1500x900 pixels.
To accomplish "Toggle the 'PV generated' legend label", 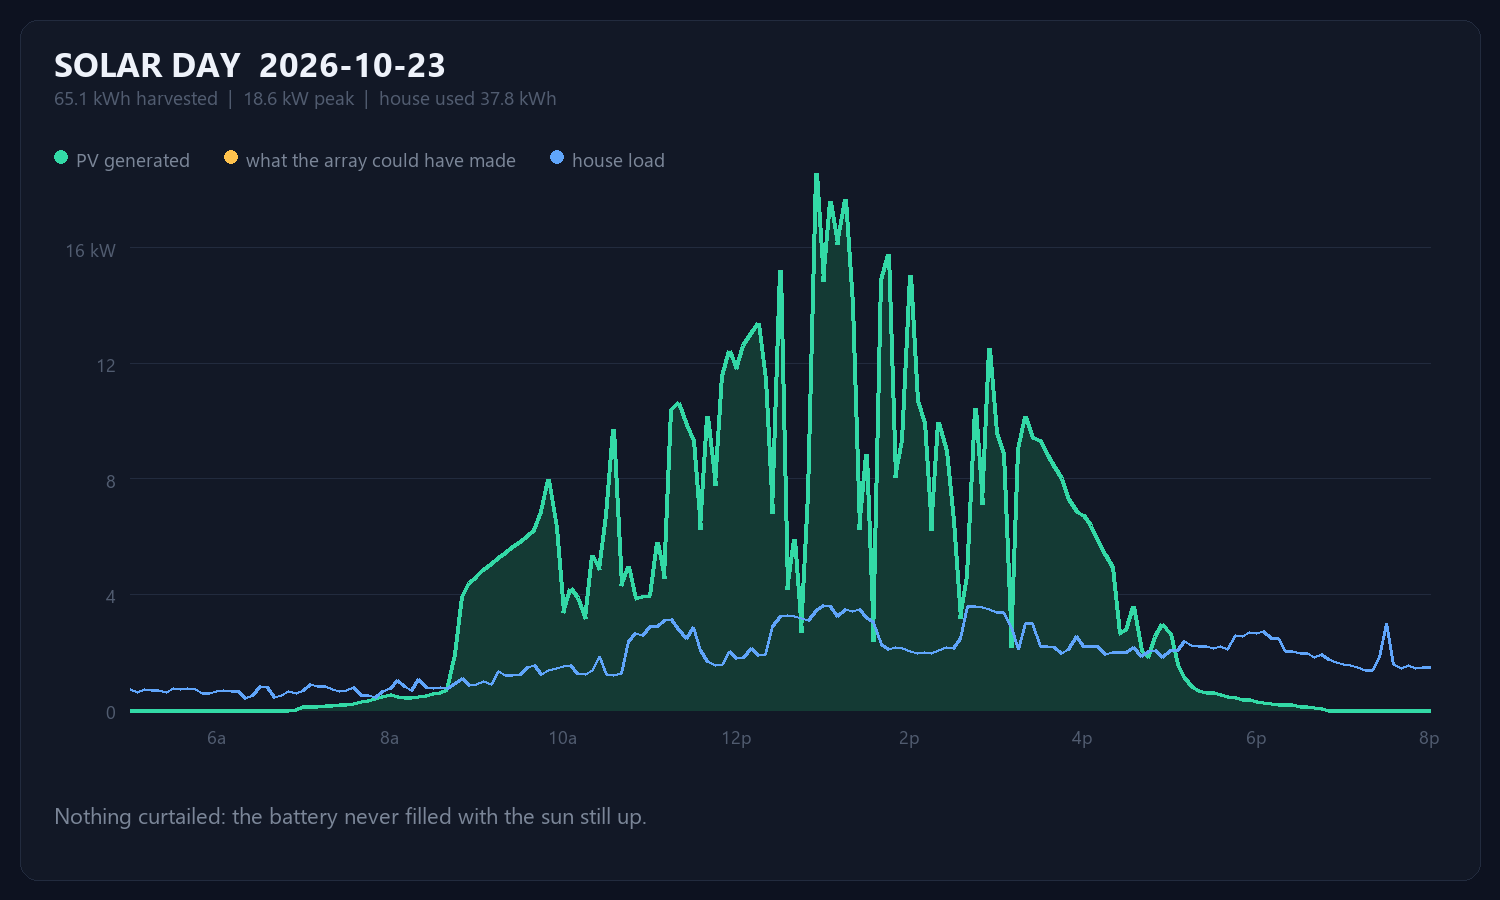I will [x=133, y=160].
